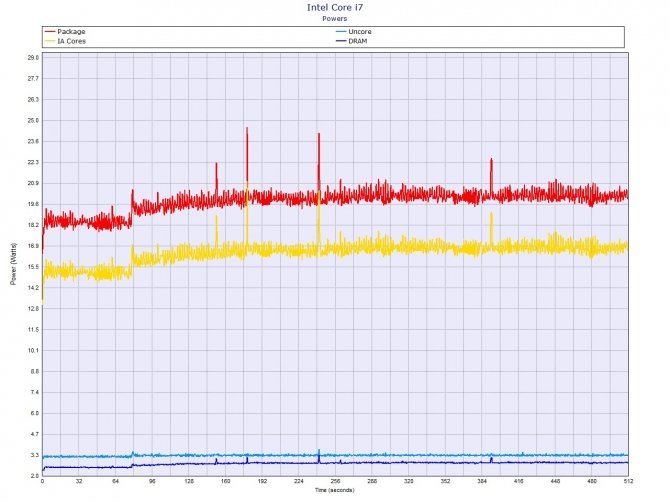Click the 14.2 value on the power axis
This screenshot has width=670, height=502.
pos(33,288)
